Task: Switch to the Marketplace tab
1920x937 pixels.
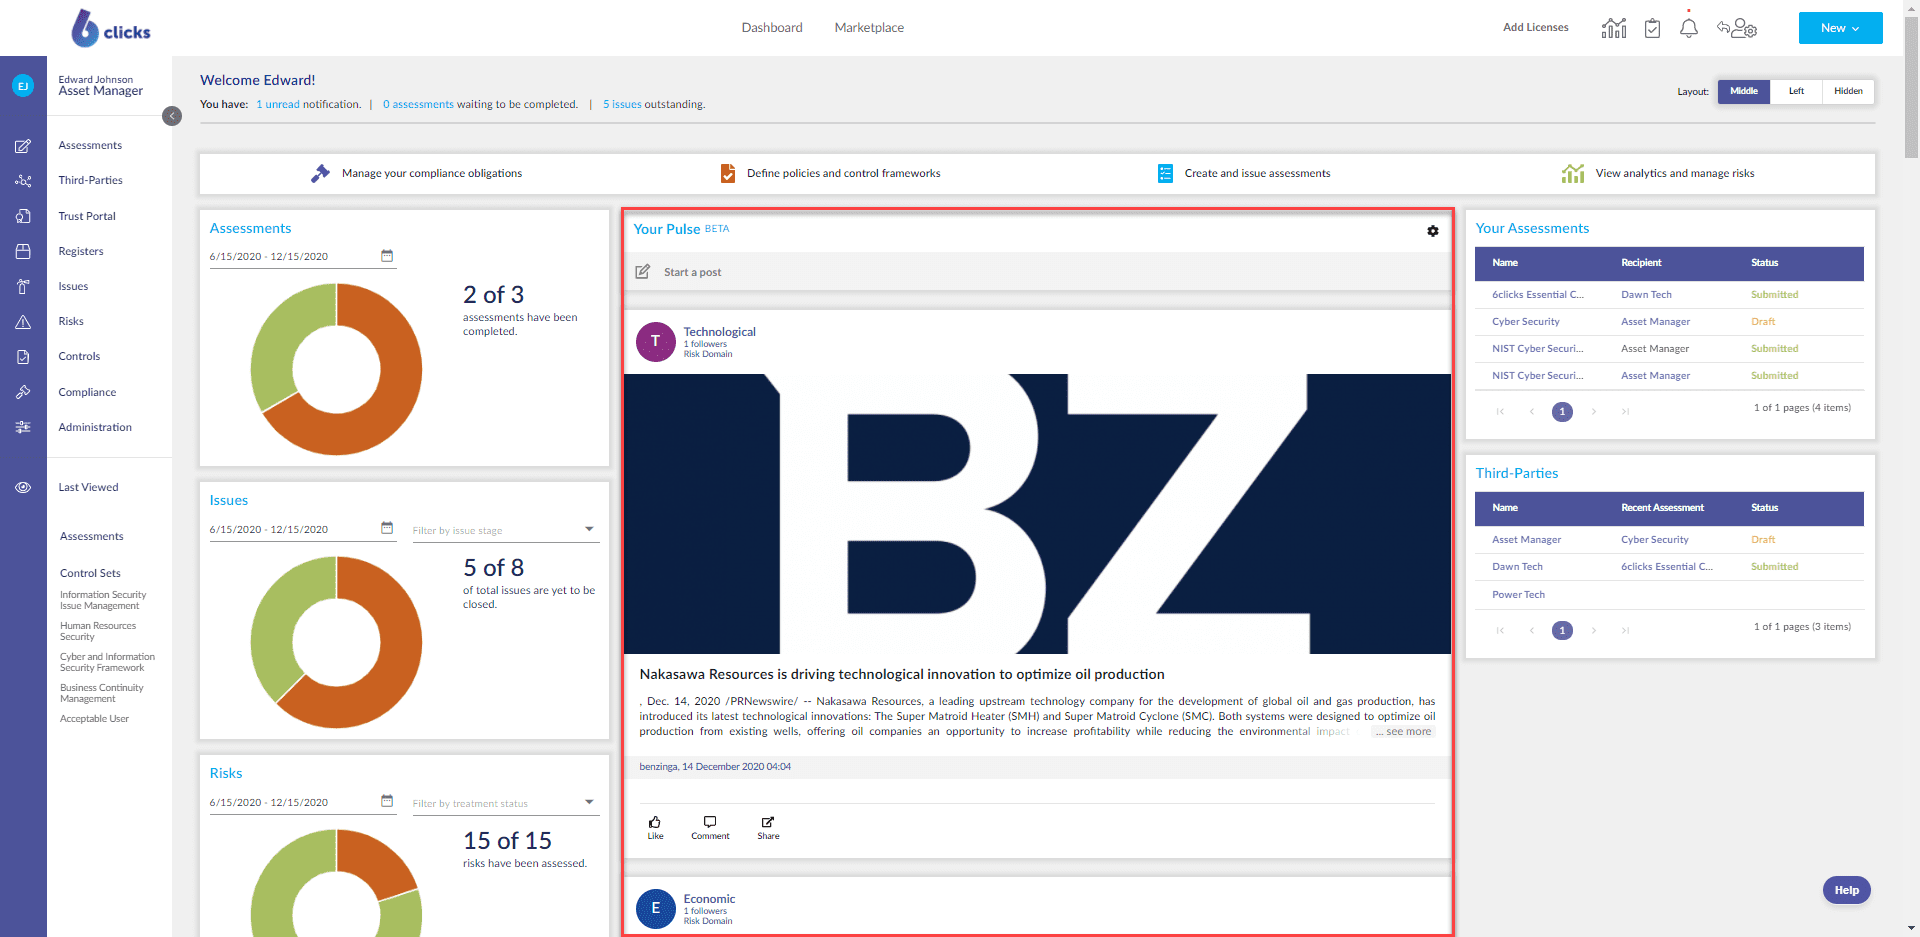Action: point(868,27)
